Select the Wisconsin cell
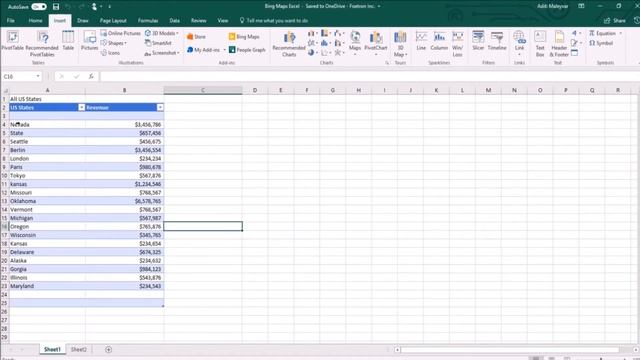The height and width of the screenshot is (360, 640). pos(47,235)
